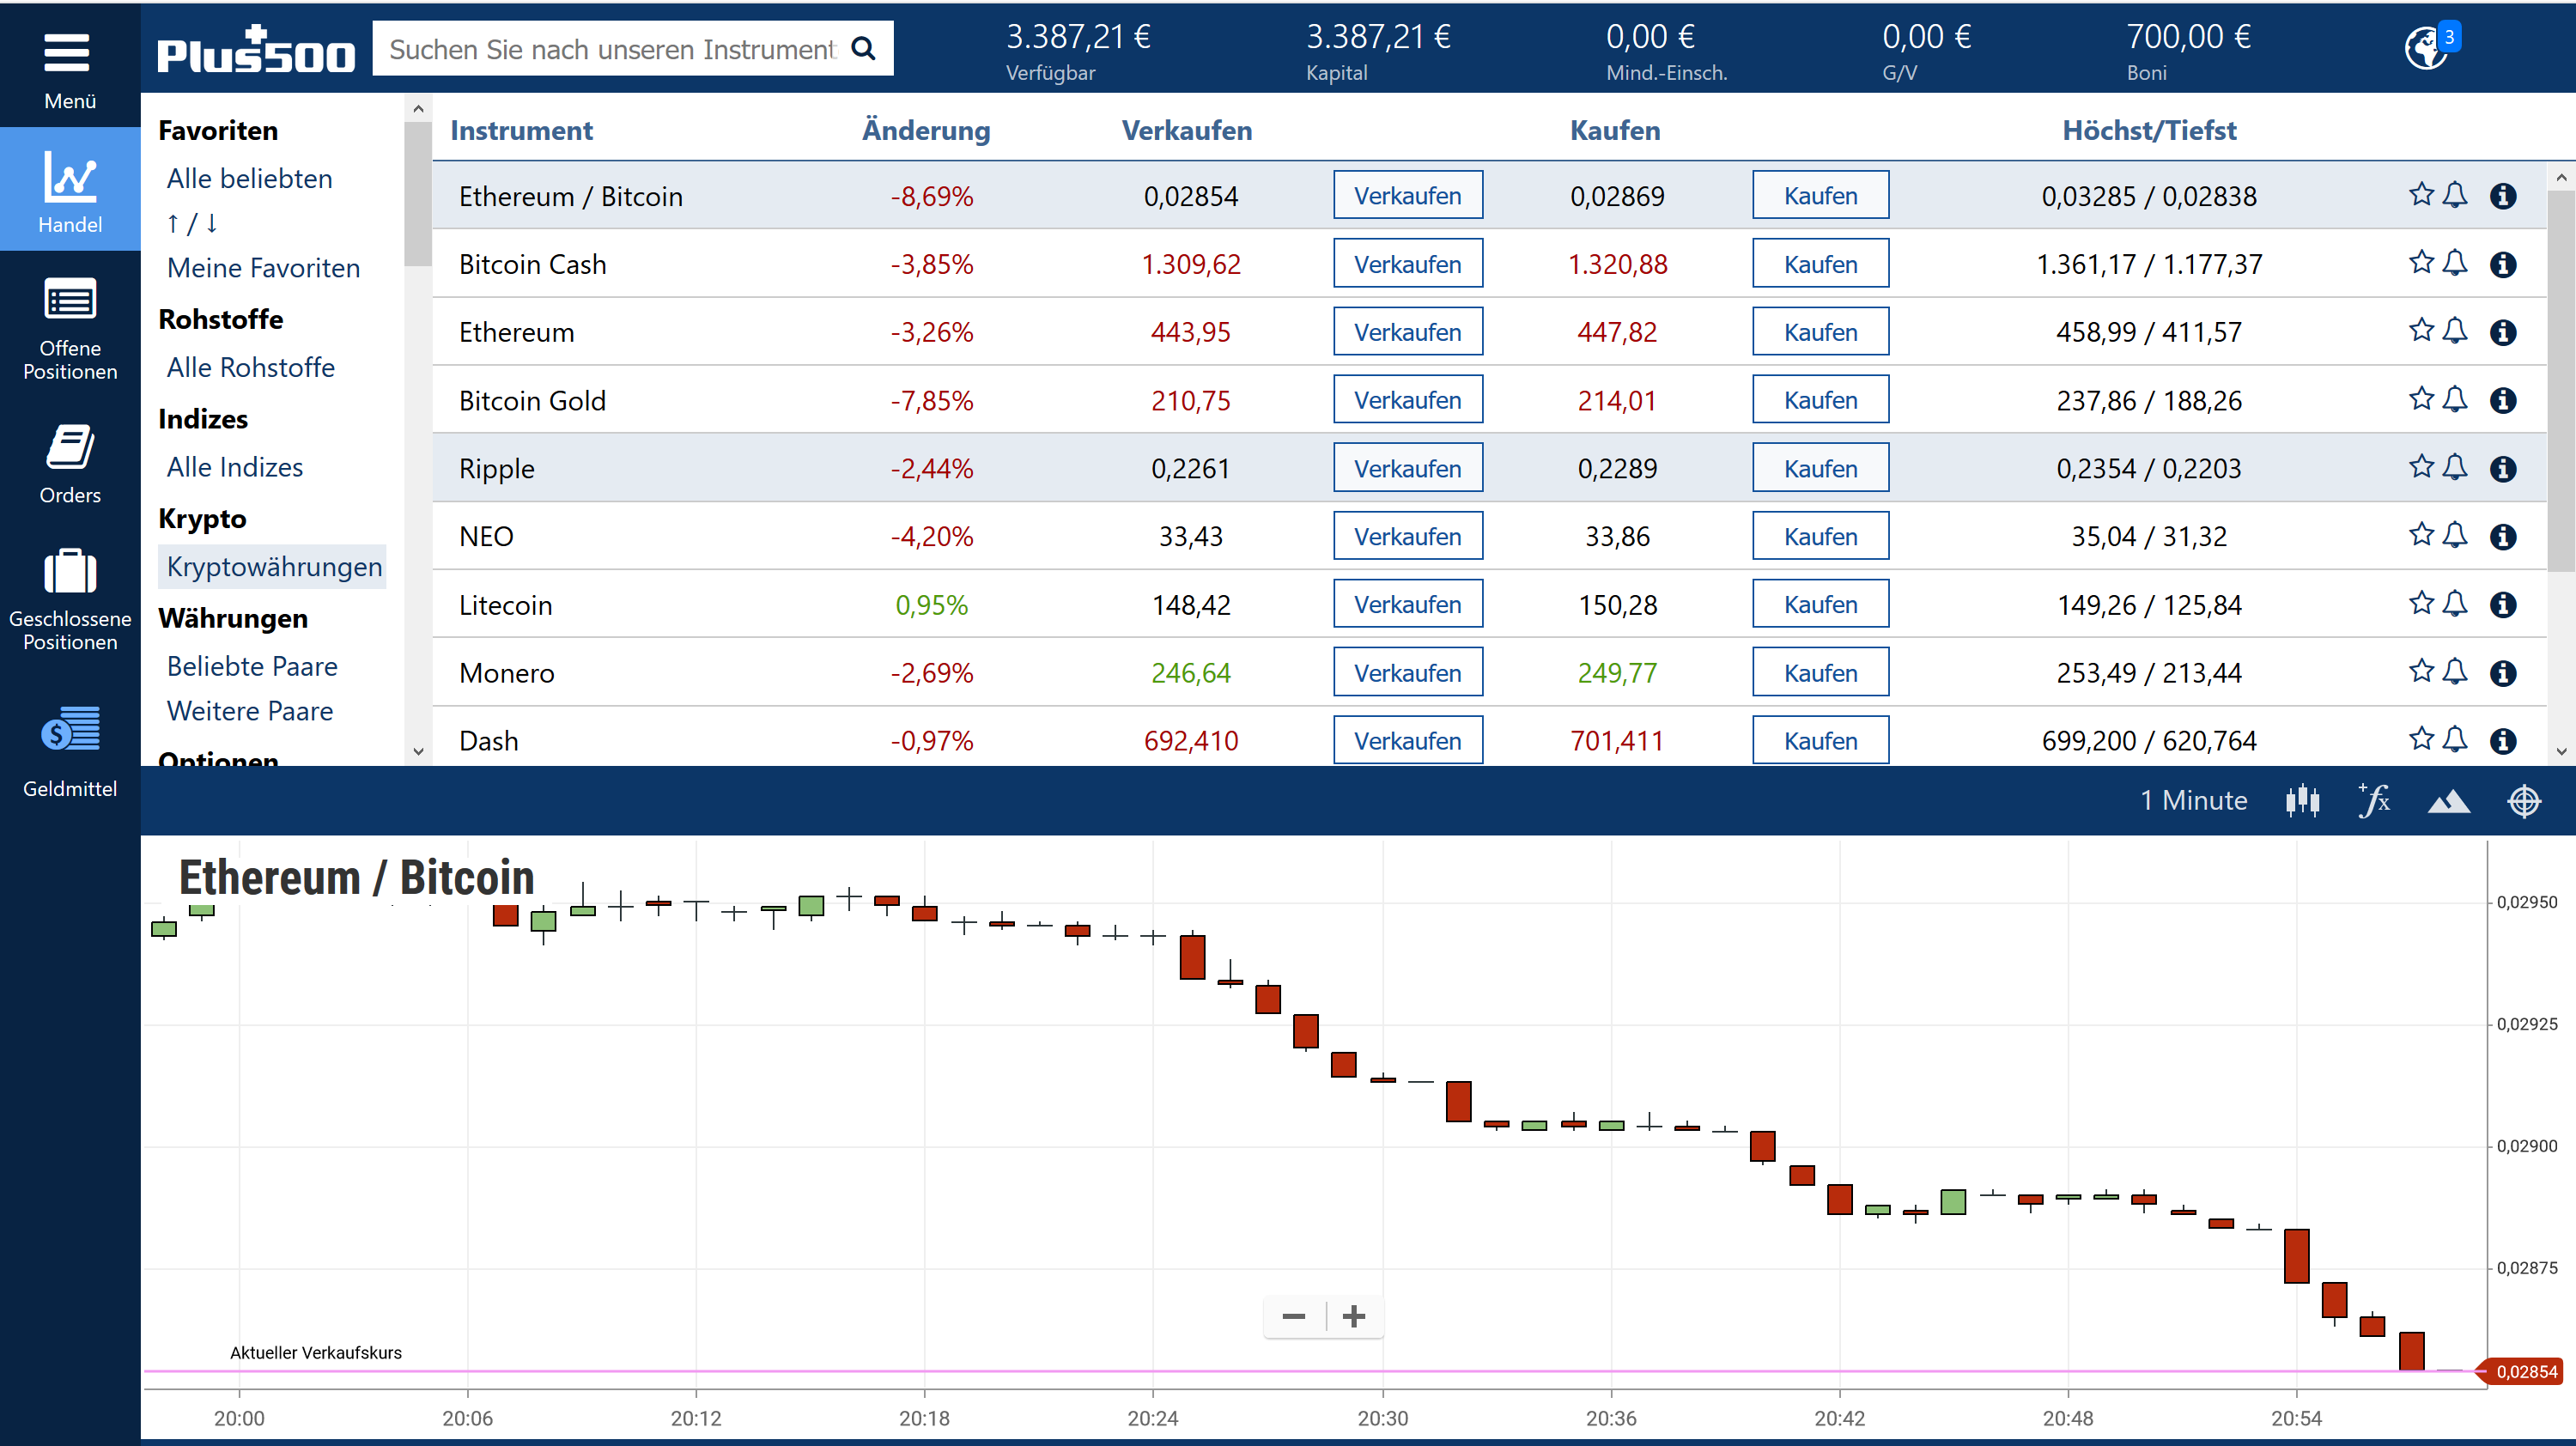Open candlestick chart type selector
Screen dimensions: 2576x1446
pyautogui.click(x=2302, y=801)
